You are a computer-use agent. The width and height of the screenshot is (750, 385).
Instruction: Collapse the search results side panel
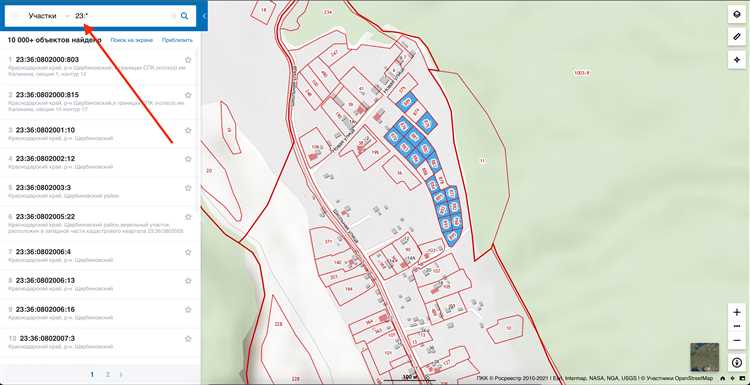204,16
